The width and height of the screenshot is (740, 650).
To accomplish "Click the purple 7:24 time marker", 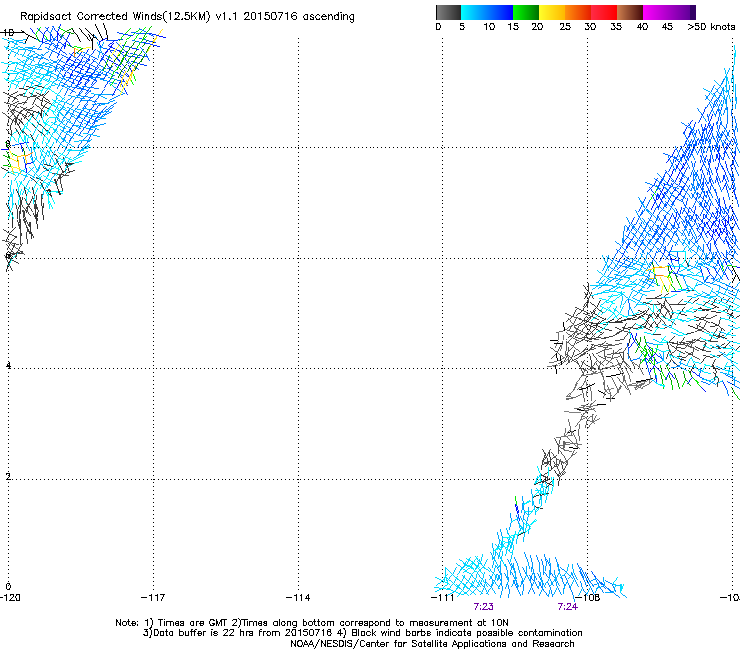I will point(568,607).
